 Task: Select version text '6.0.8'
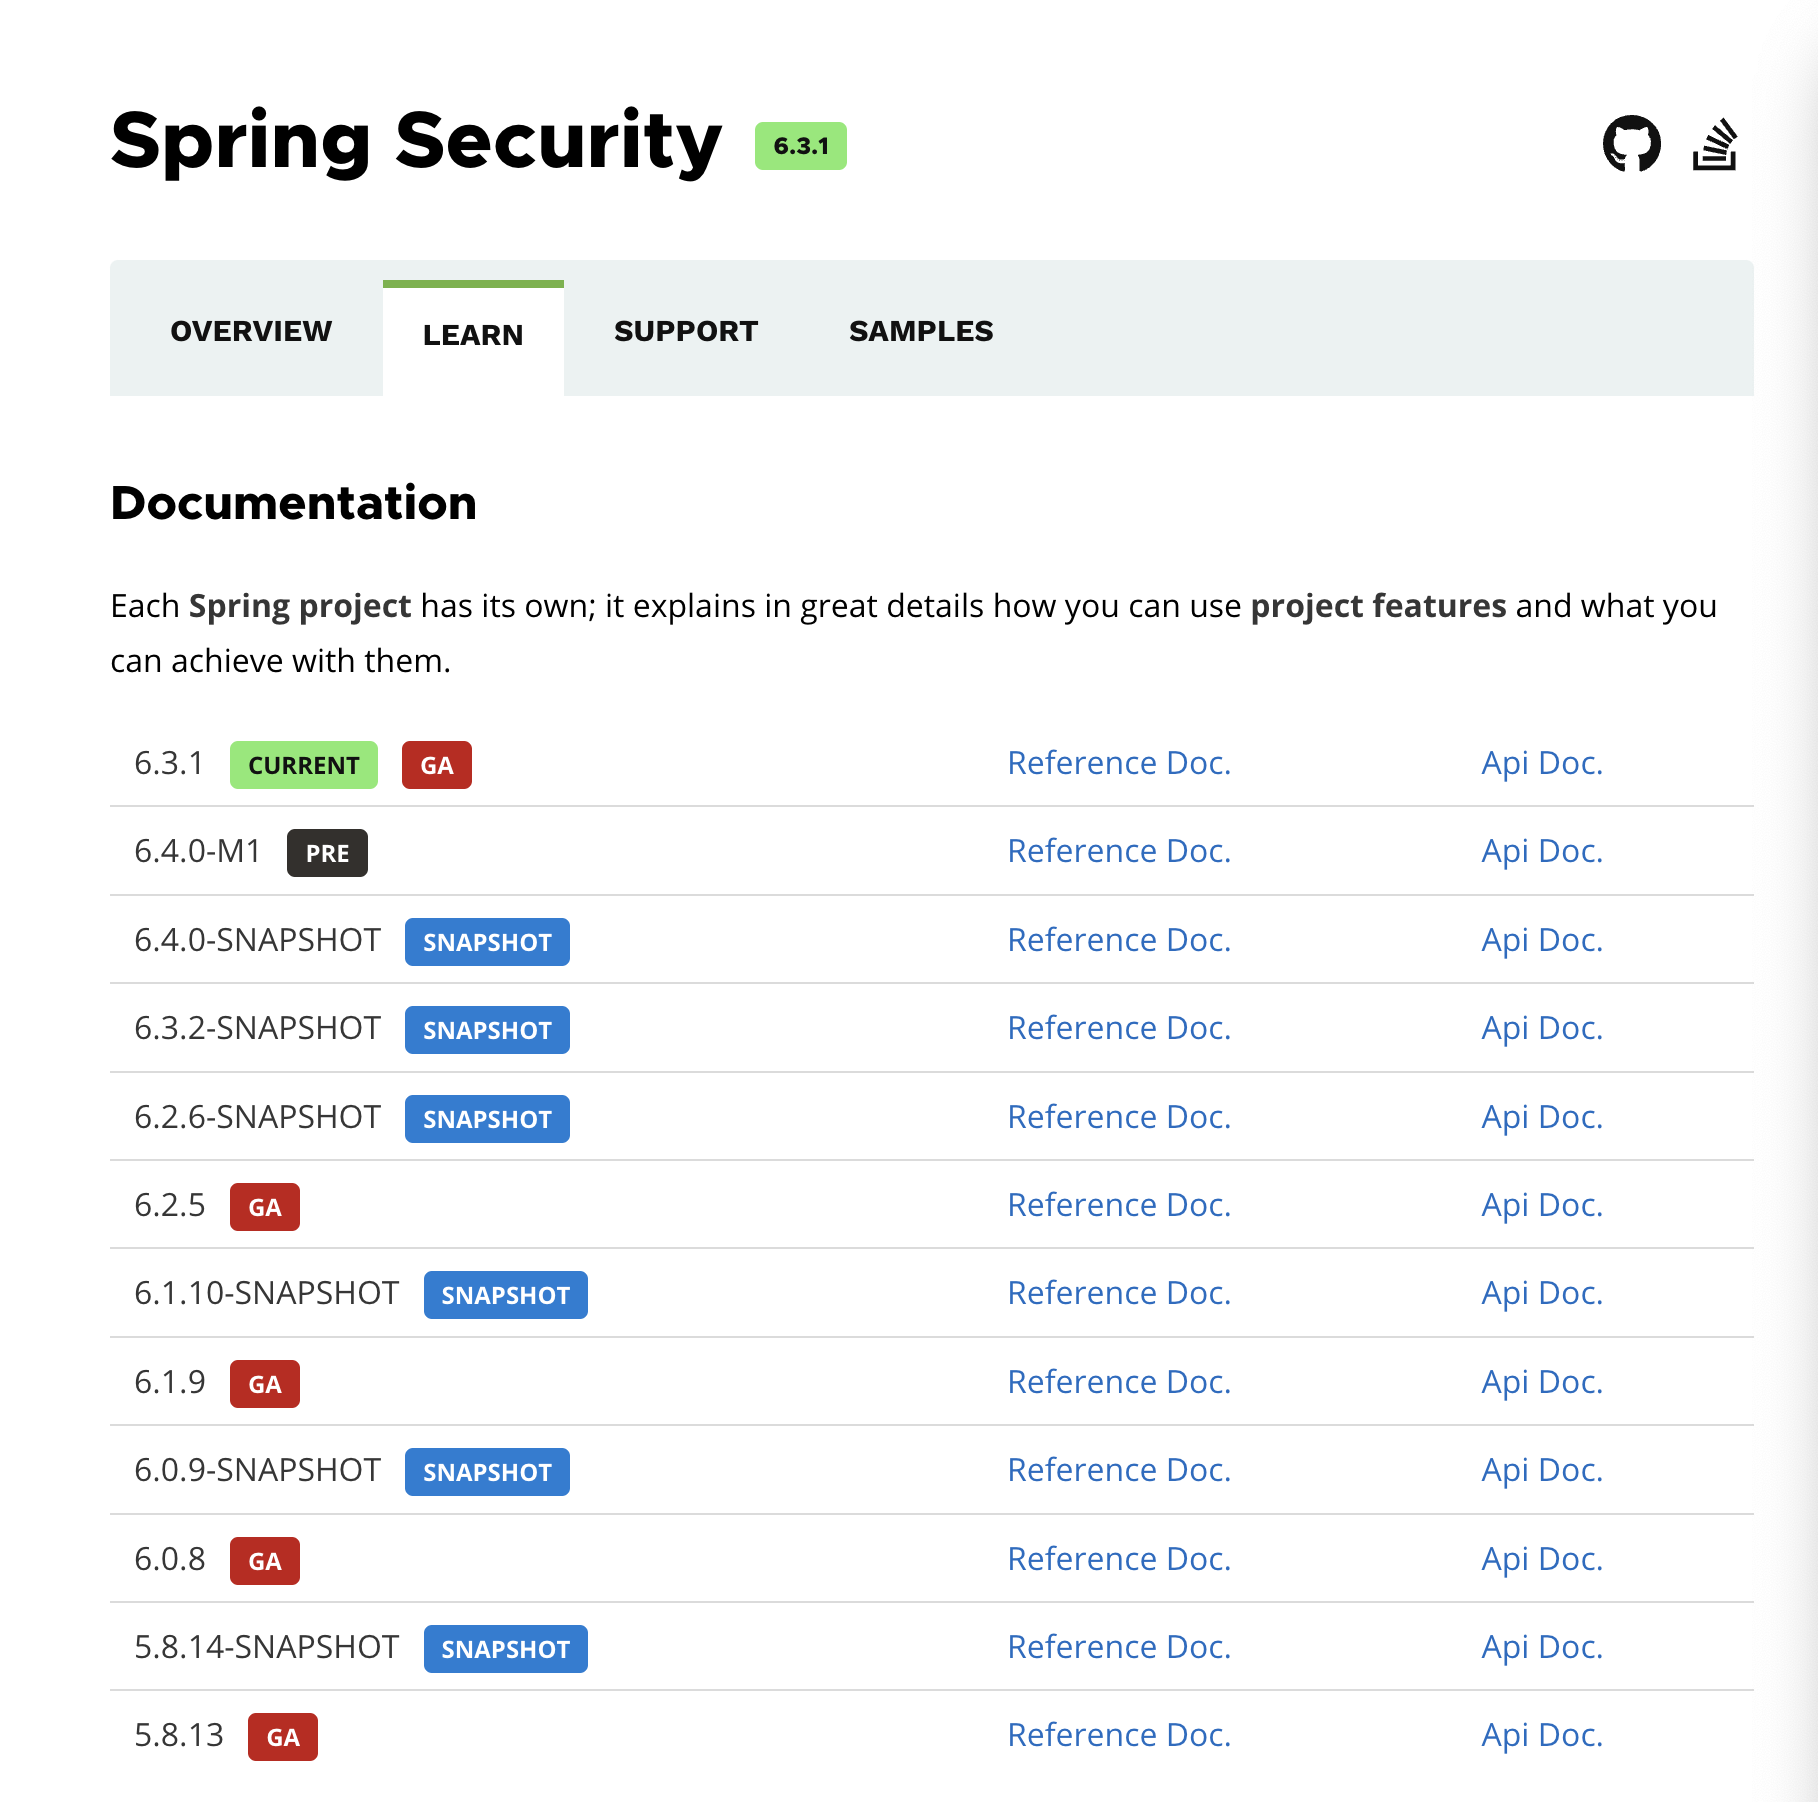pyautogui.click(x=170, y=1559)
